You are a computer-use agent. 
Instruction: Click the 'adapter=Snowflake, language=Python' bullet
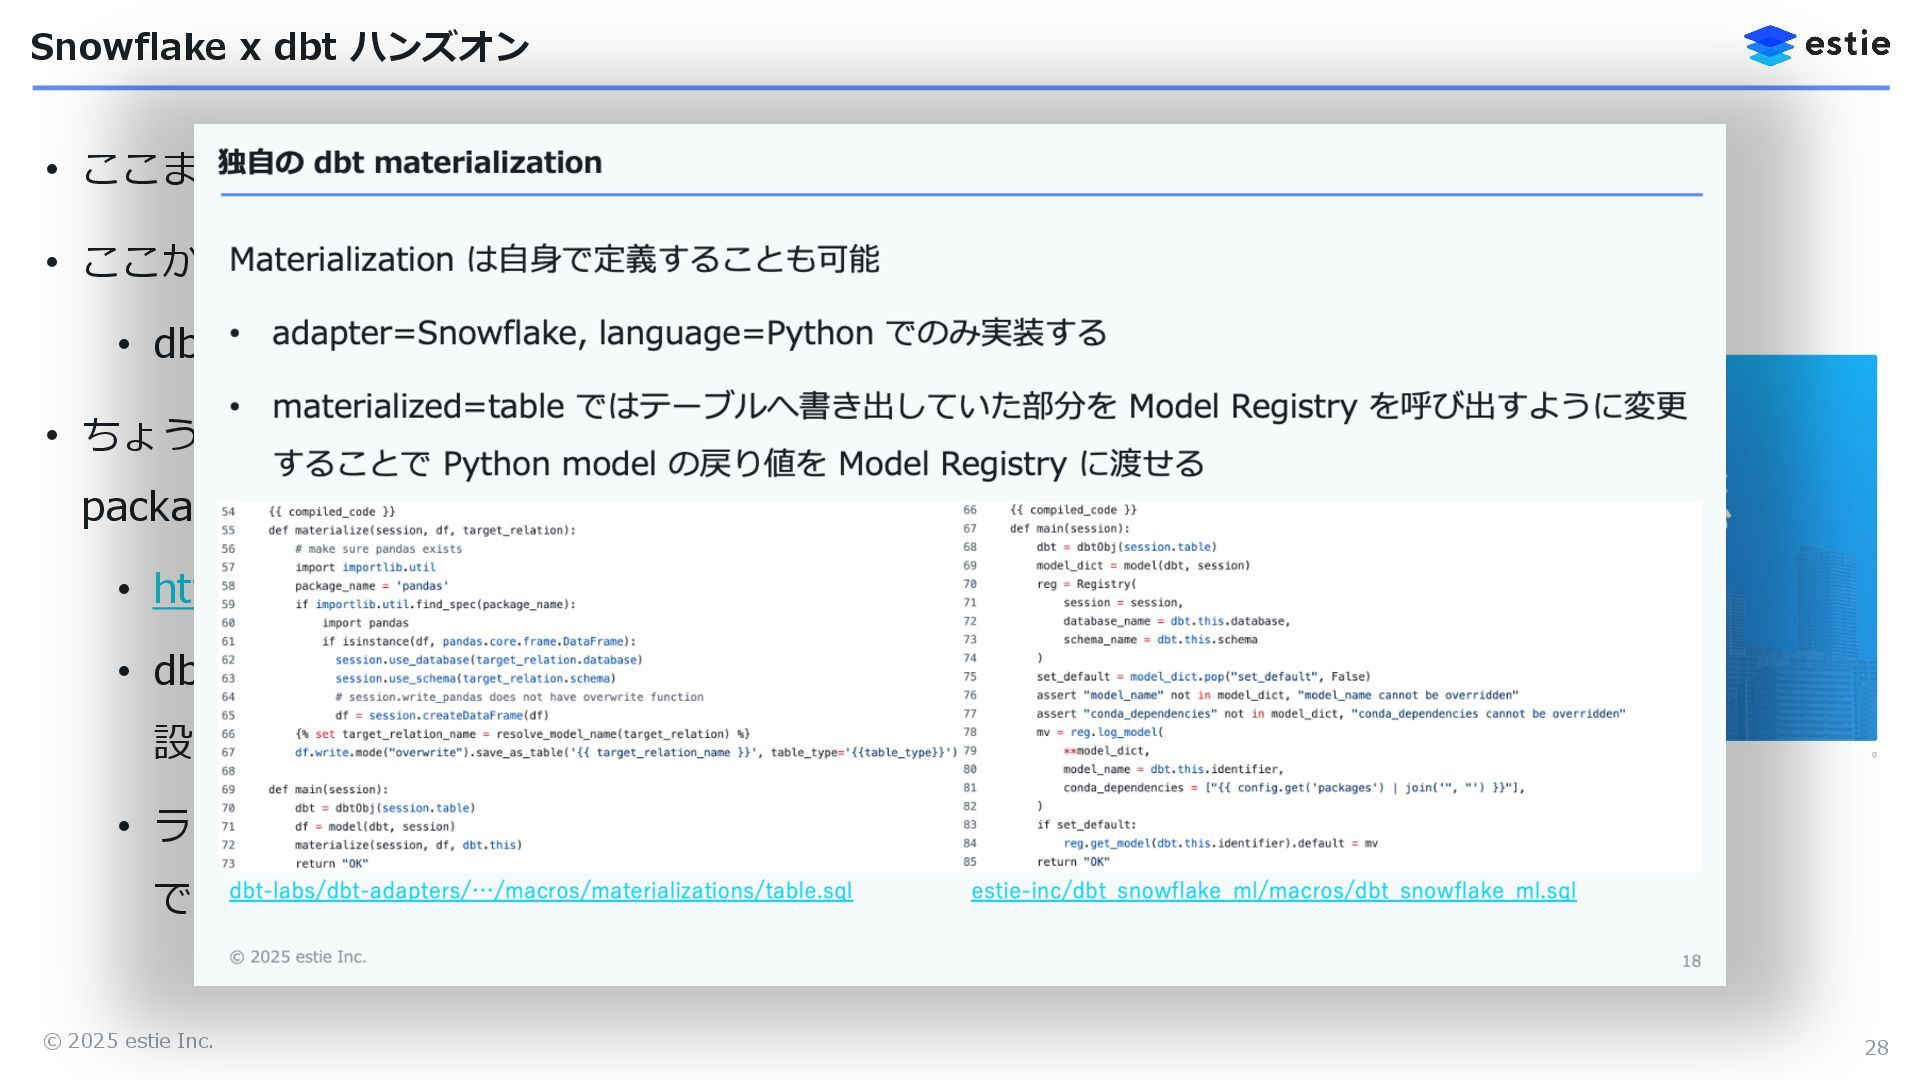point(688,333)
